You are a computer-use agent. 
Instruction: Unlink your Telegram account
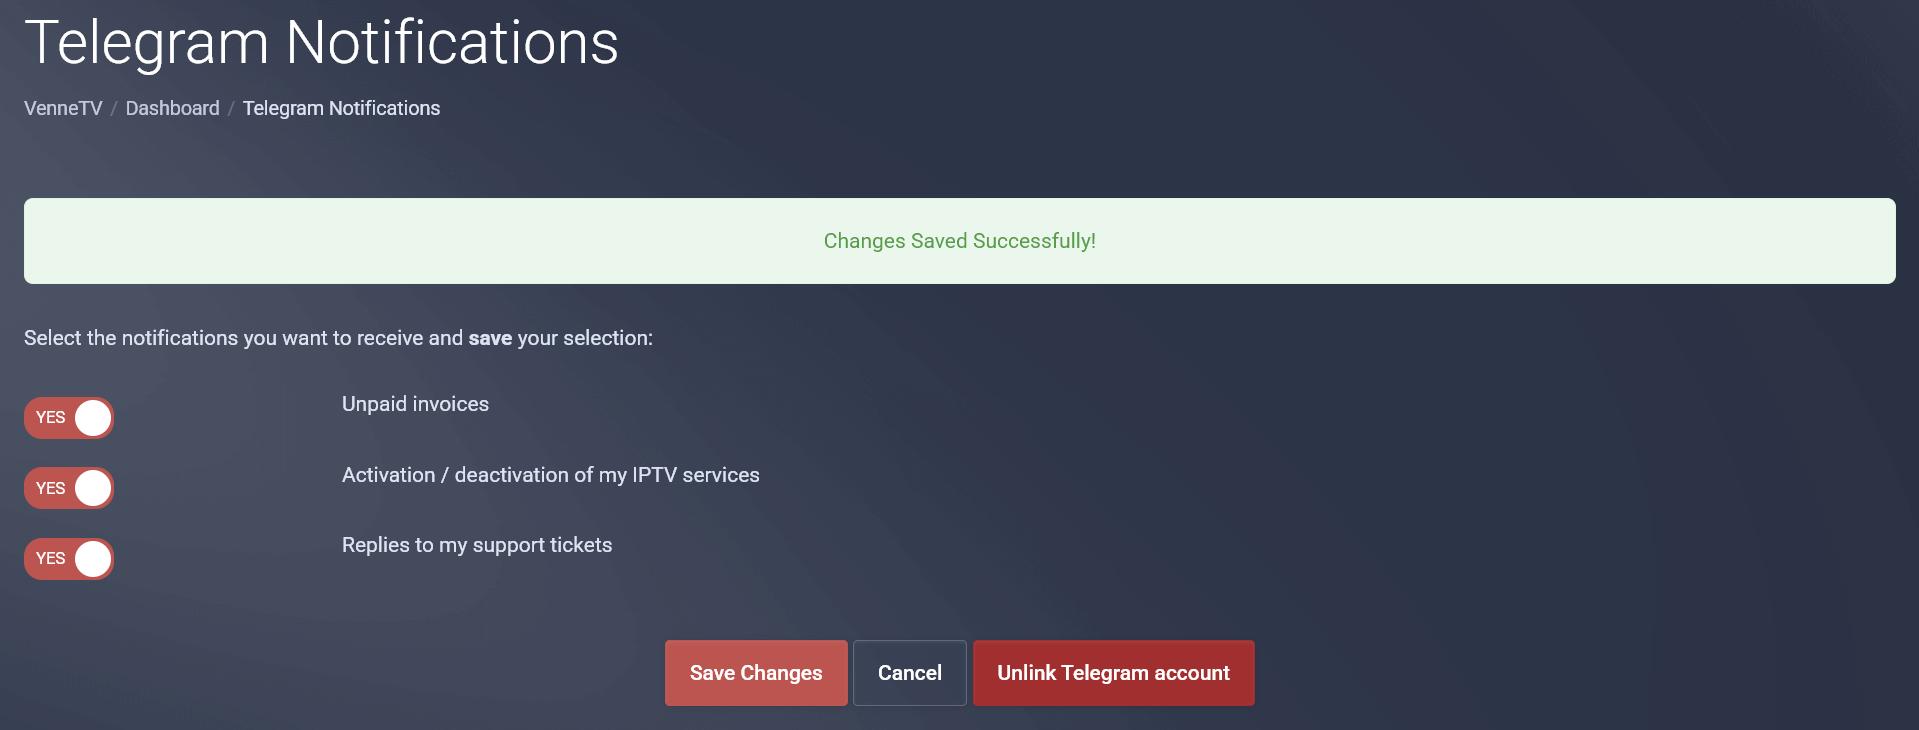pyautogui.click(x=1113, y=673)
